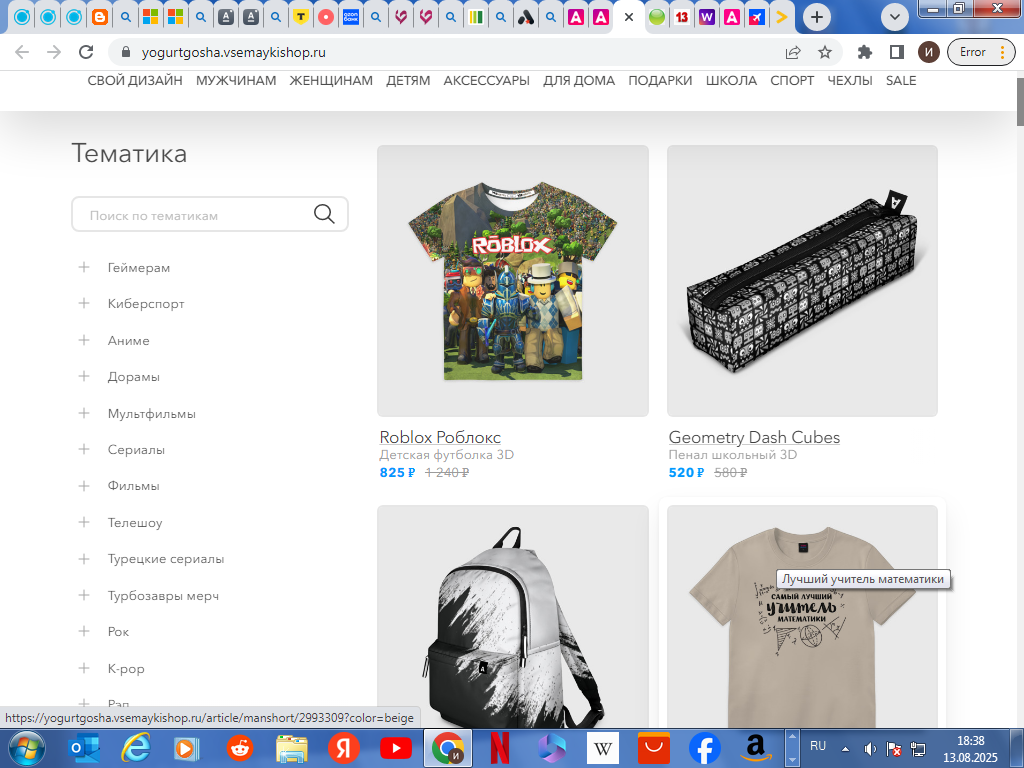
Task: Open the tab search dropdown arrow
Action: (x=895, y=17)
